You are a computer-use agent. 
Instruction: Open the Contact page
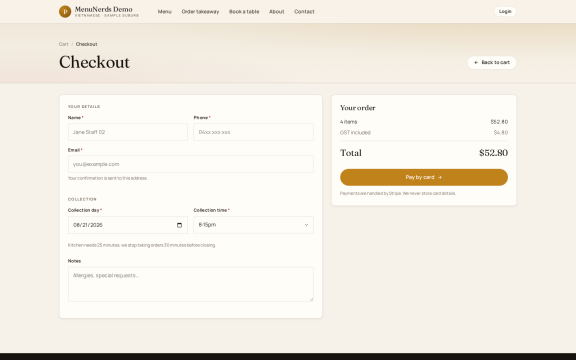[x=304, y=12]
